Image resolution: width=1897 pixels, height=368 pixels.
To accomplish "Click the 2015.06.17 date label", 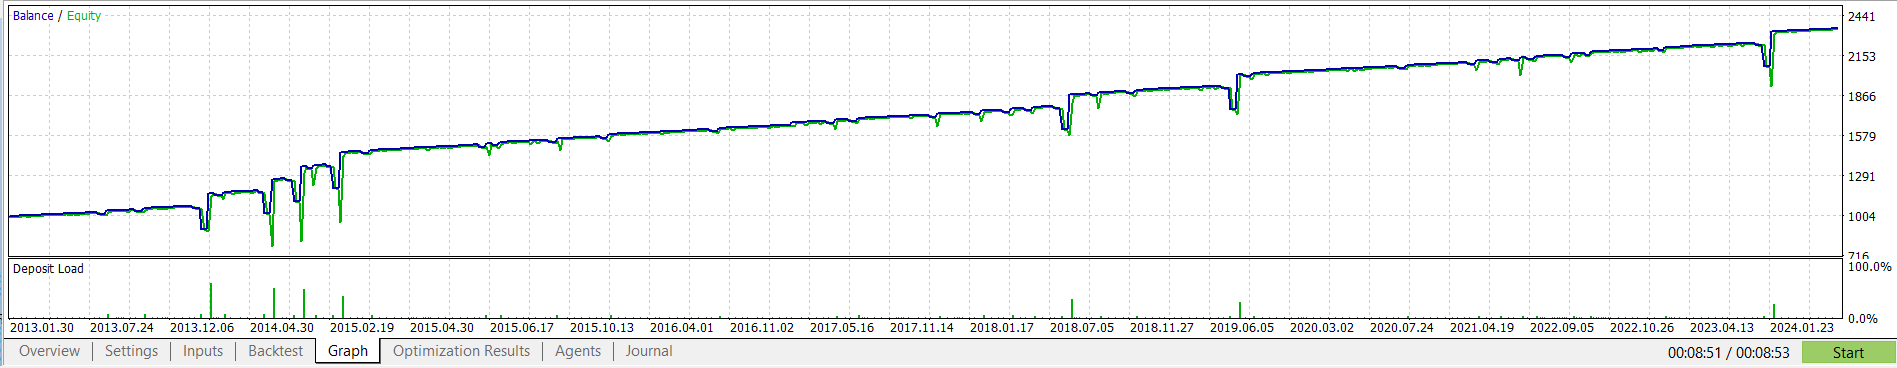I will [522, 327].
